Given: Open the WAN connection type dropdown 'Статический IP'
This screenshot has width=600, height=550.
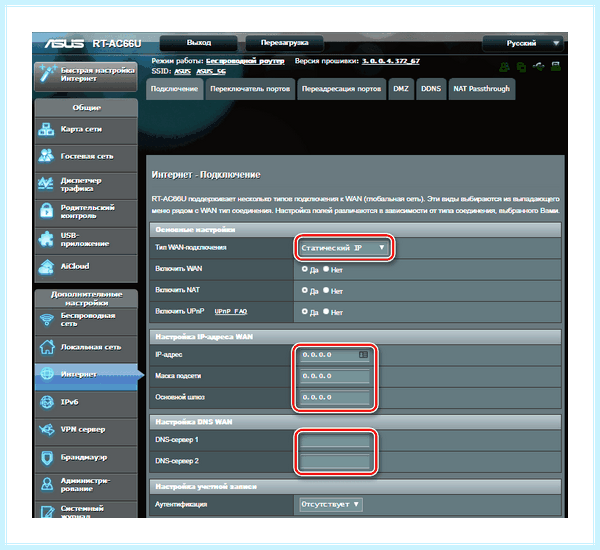Looking at the screenshot, I should pyautogui.click(x=343, y=248).
